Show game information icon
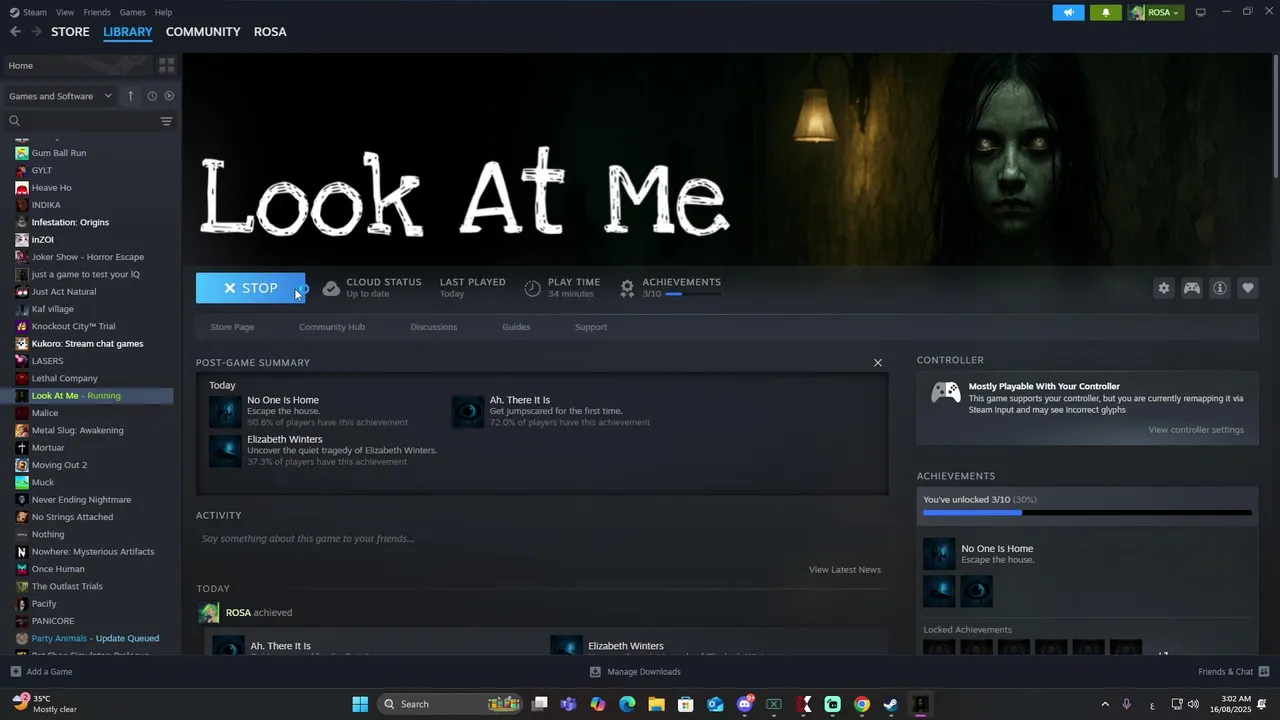 pyautogui.click(x=1220, y=288)
